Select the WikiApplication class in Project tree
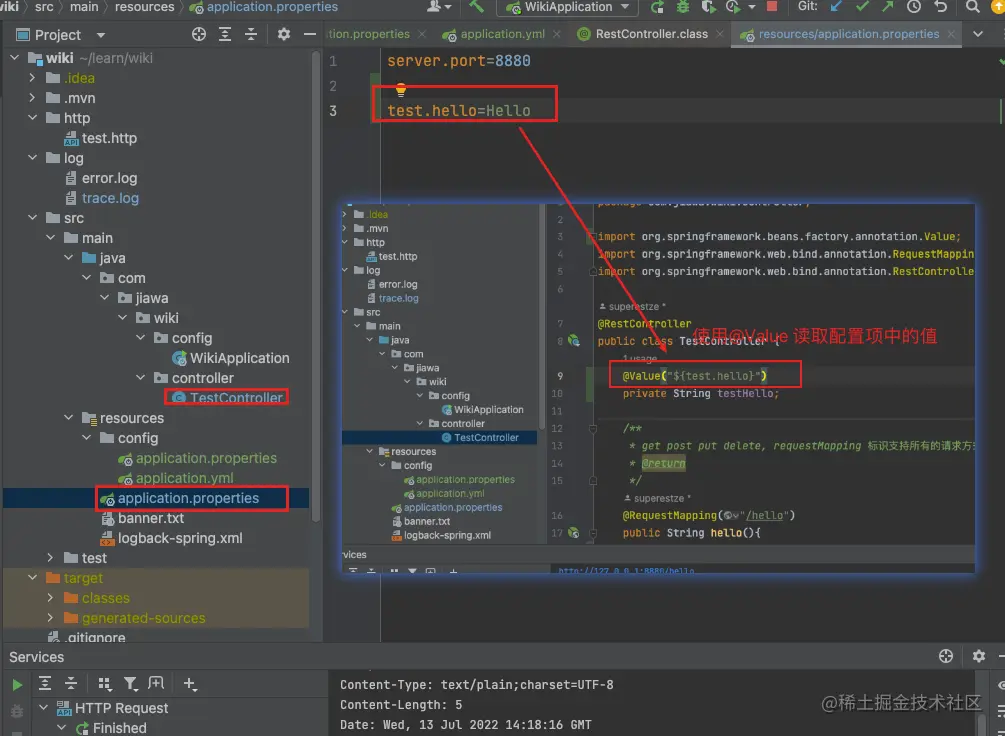Screen dimensions: 1005x736 tap(231, 358)
